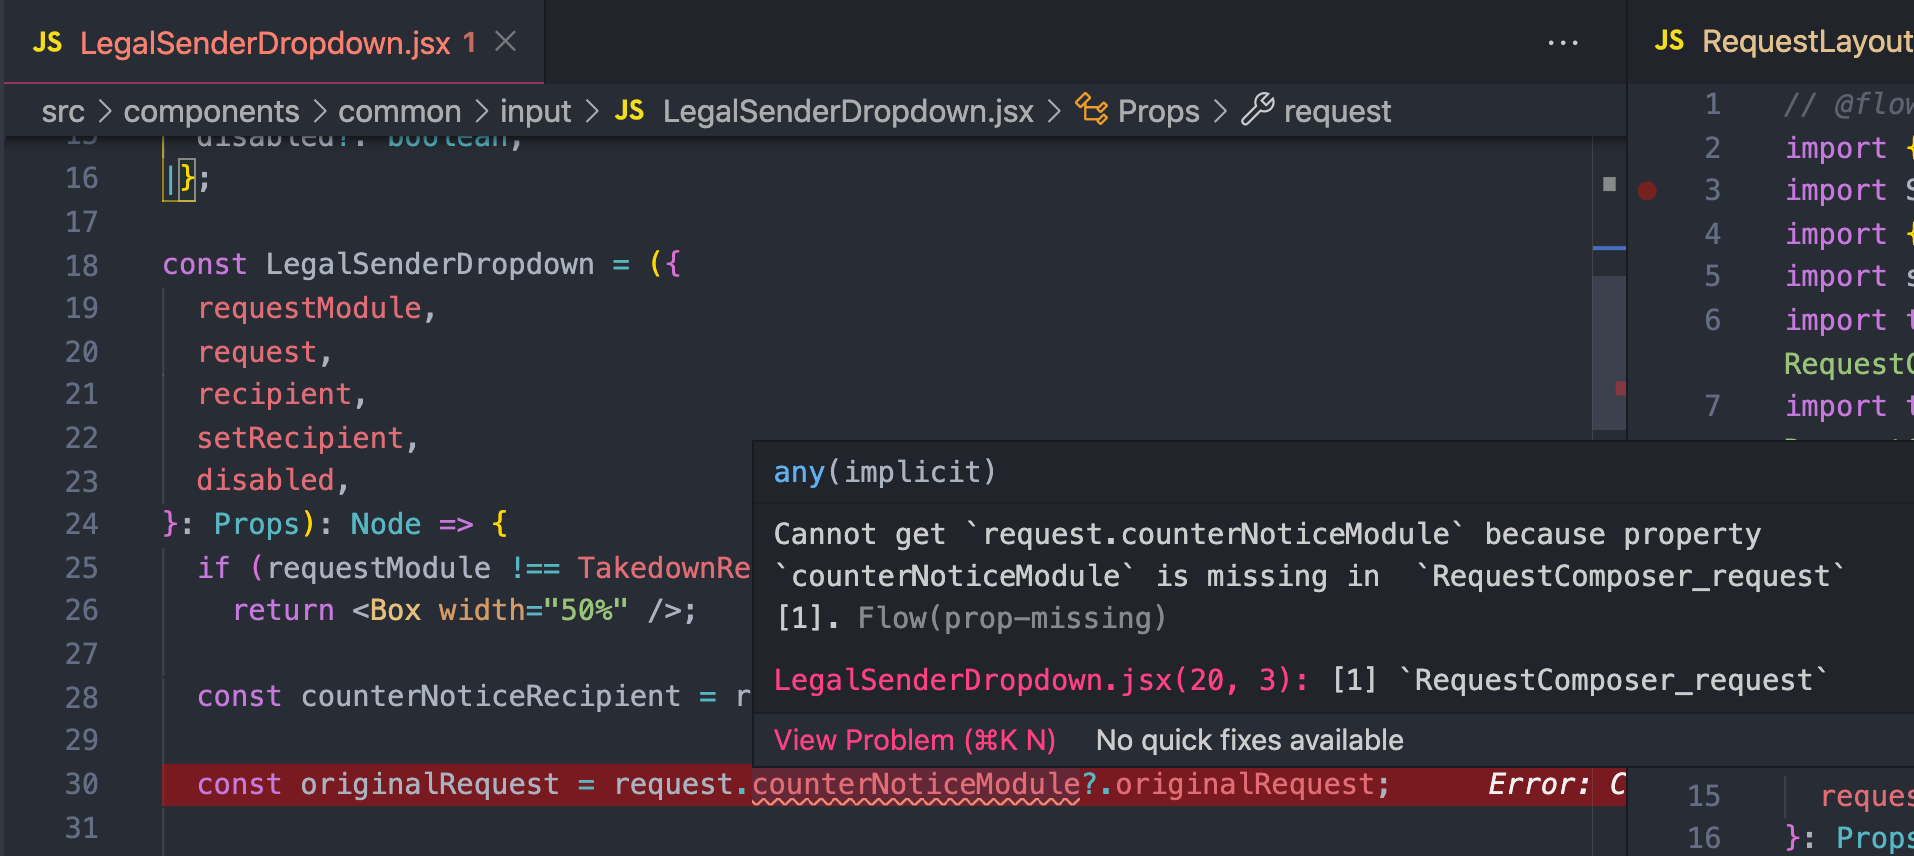This screenshot has width=1914, height=856.
Task: Click line number 30 in the gutter
Action: coord(82,784)
